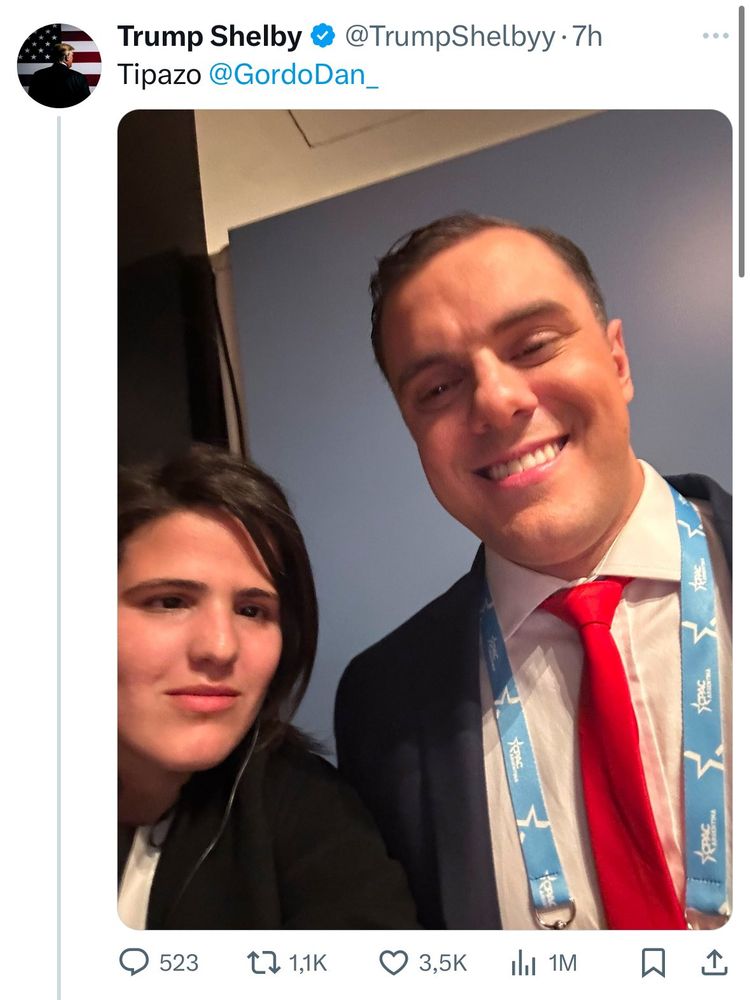This screenshot has height=1000, width=750.
Task: Click the vertical scrollbar on the right edge
Action: (741, 139)
